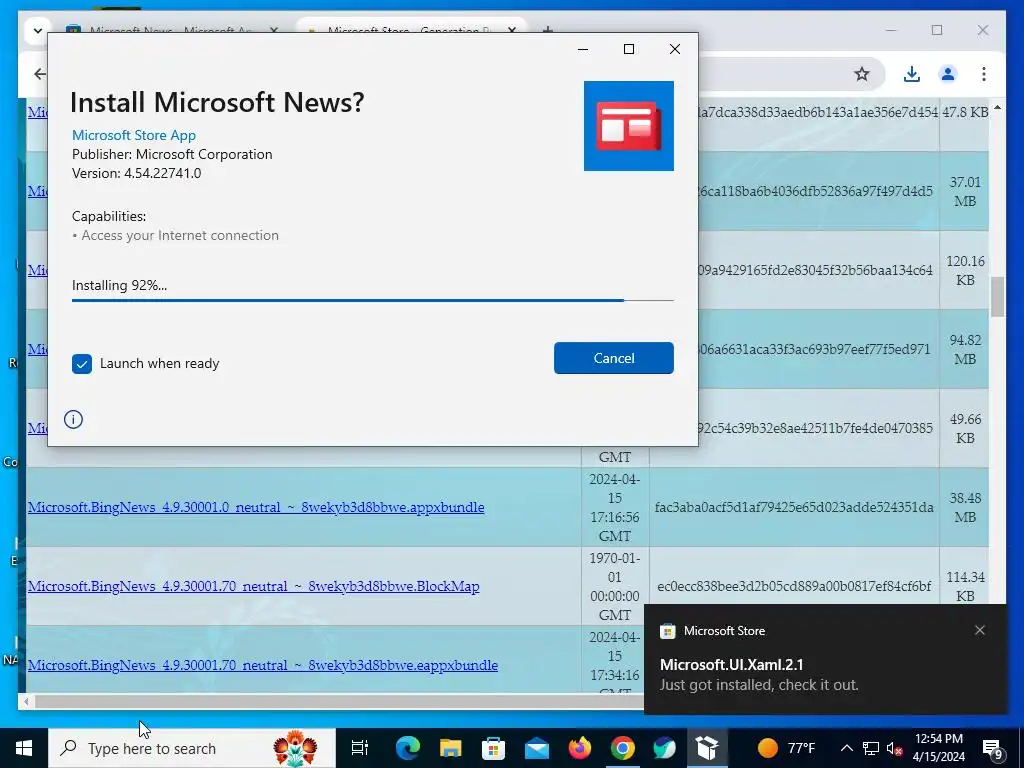Open the weather widget showing 77°F
The image size is (1024, 768).
[x=786, y=748]
